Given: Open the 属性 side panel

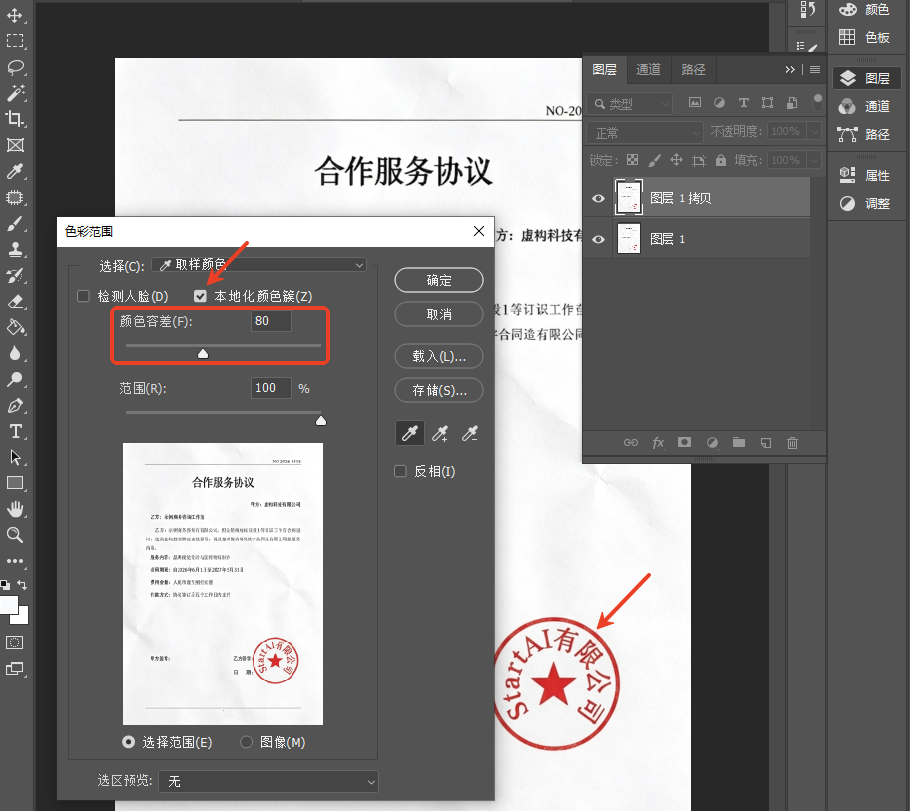Looking at the screenshot, I should [x=865, y=175].
